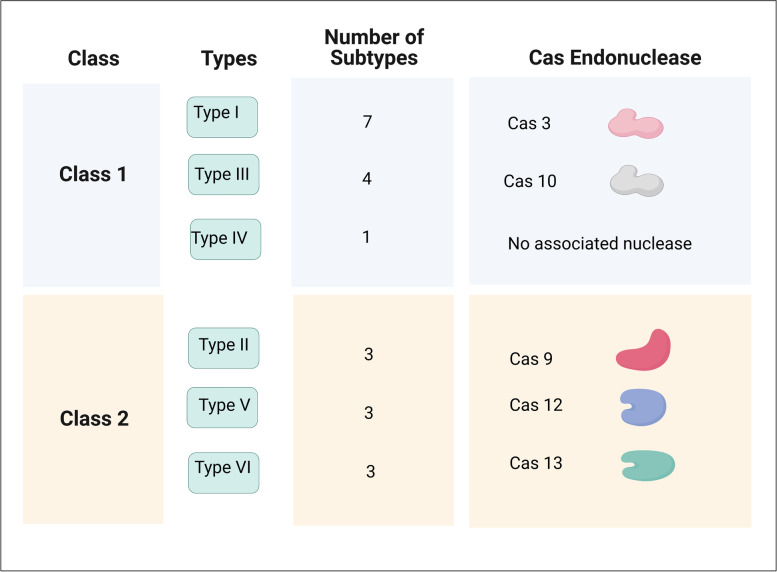
Task: Select the Cas Endonuclease column header
Action: point(614,58)
